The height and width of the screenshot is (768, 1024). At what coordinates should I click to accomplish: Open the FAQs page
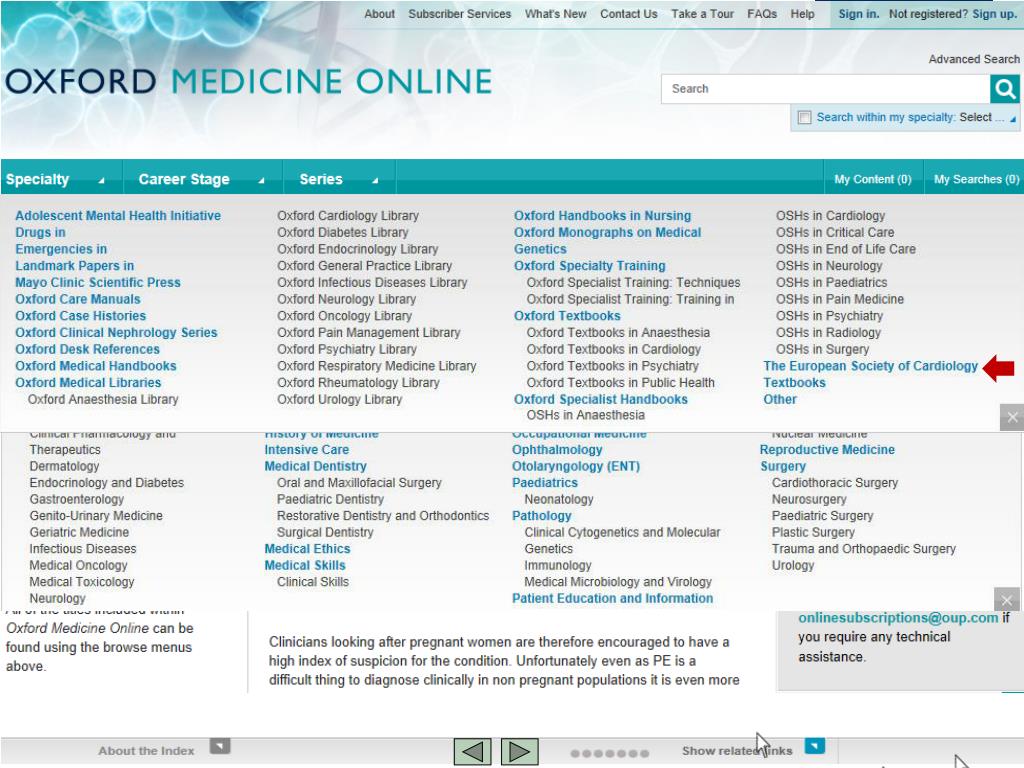pos(762,14)
